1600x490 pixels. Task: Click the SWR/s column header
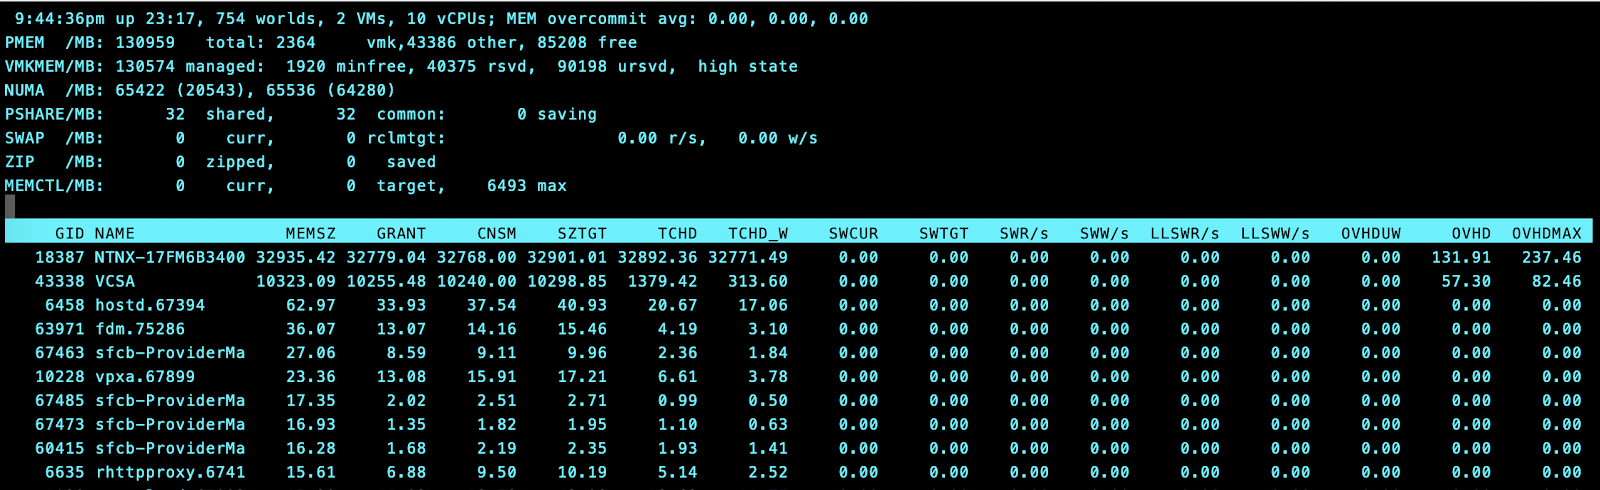[1024, 233]
